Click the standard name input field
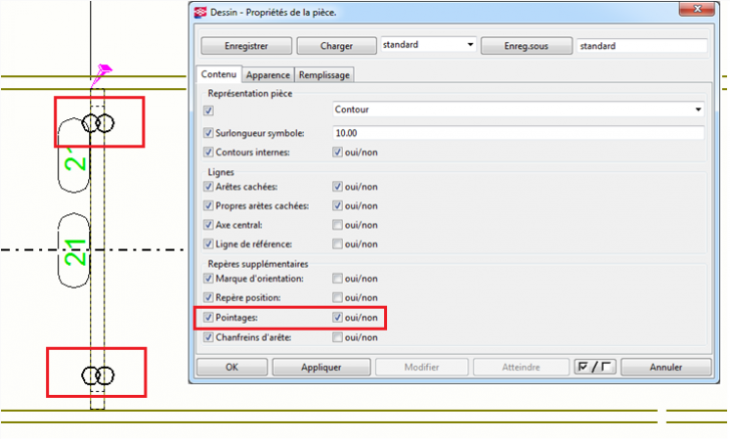The width and height of the screenshot is (730, 439). click(x=642, y=46)
